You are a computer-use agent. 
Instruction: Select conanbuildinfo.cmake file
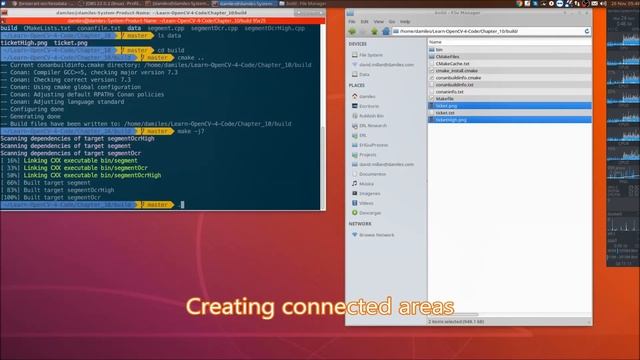(509, 78)
